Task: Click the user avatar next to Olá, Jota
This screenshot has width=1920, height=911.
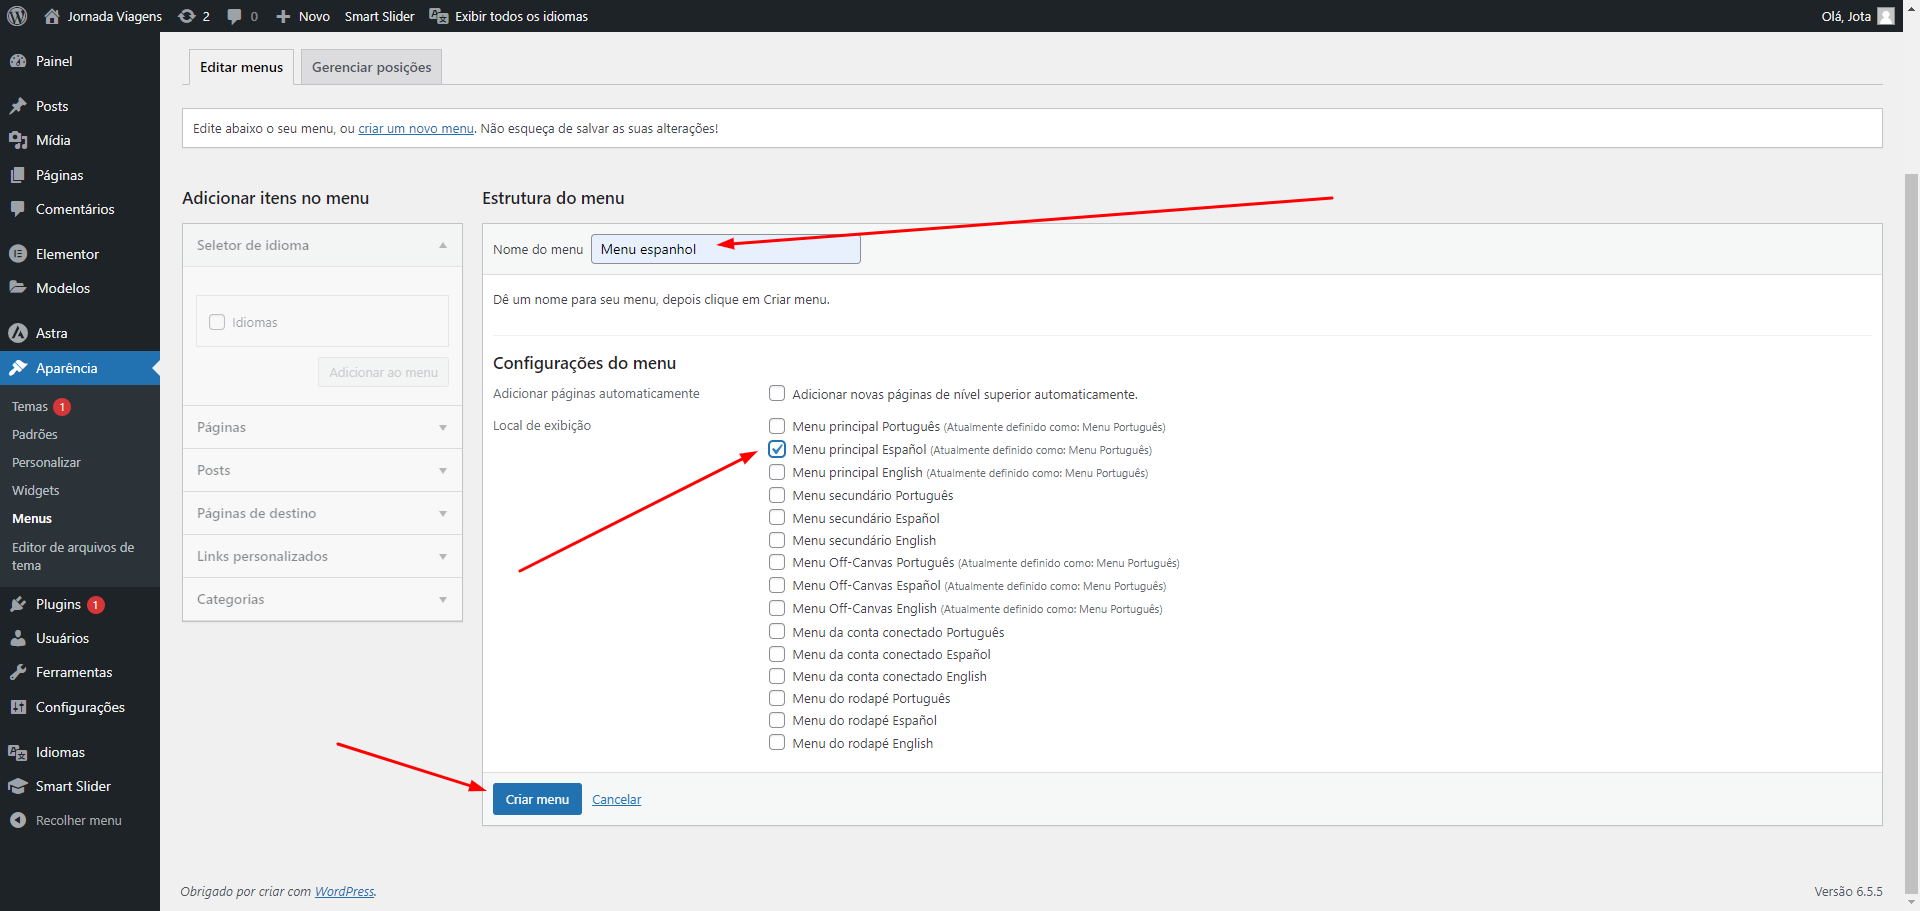Action: [x=1886, y=16]
